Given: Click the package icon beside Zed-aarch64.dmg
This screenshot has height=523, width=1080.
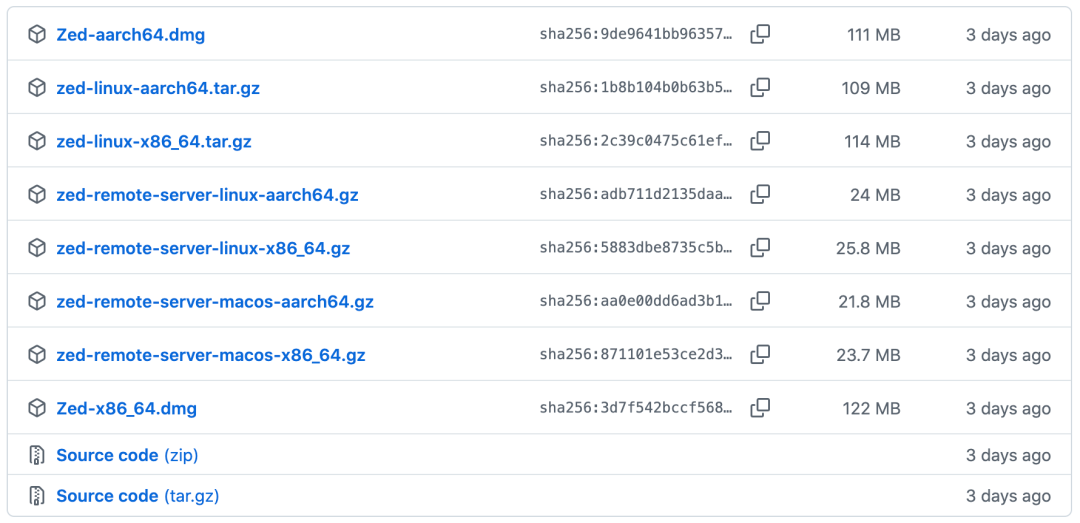Looking at the screenshot, I should tap(37, 35).
